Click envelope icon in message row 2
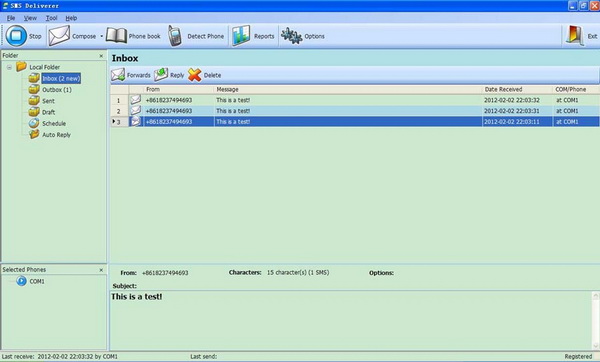 click(x=135, y=111)
